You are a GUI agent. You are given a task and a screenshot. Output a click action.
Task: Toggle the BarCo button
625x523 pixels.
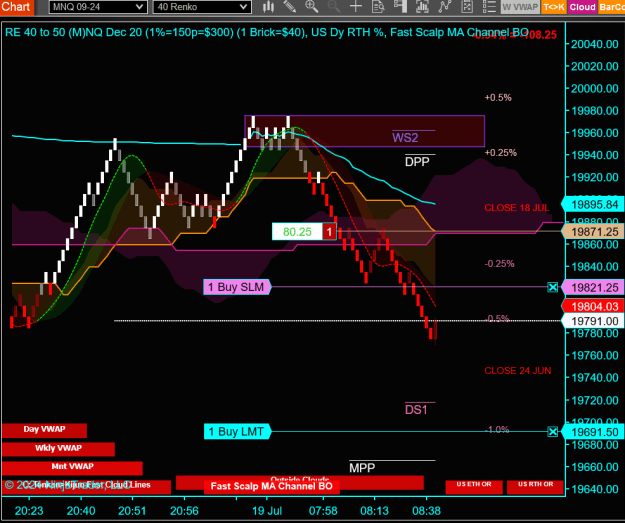click(x=611, y=7)
